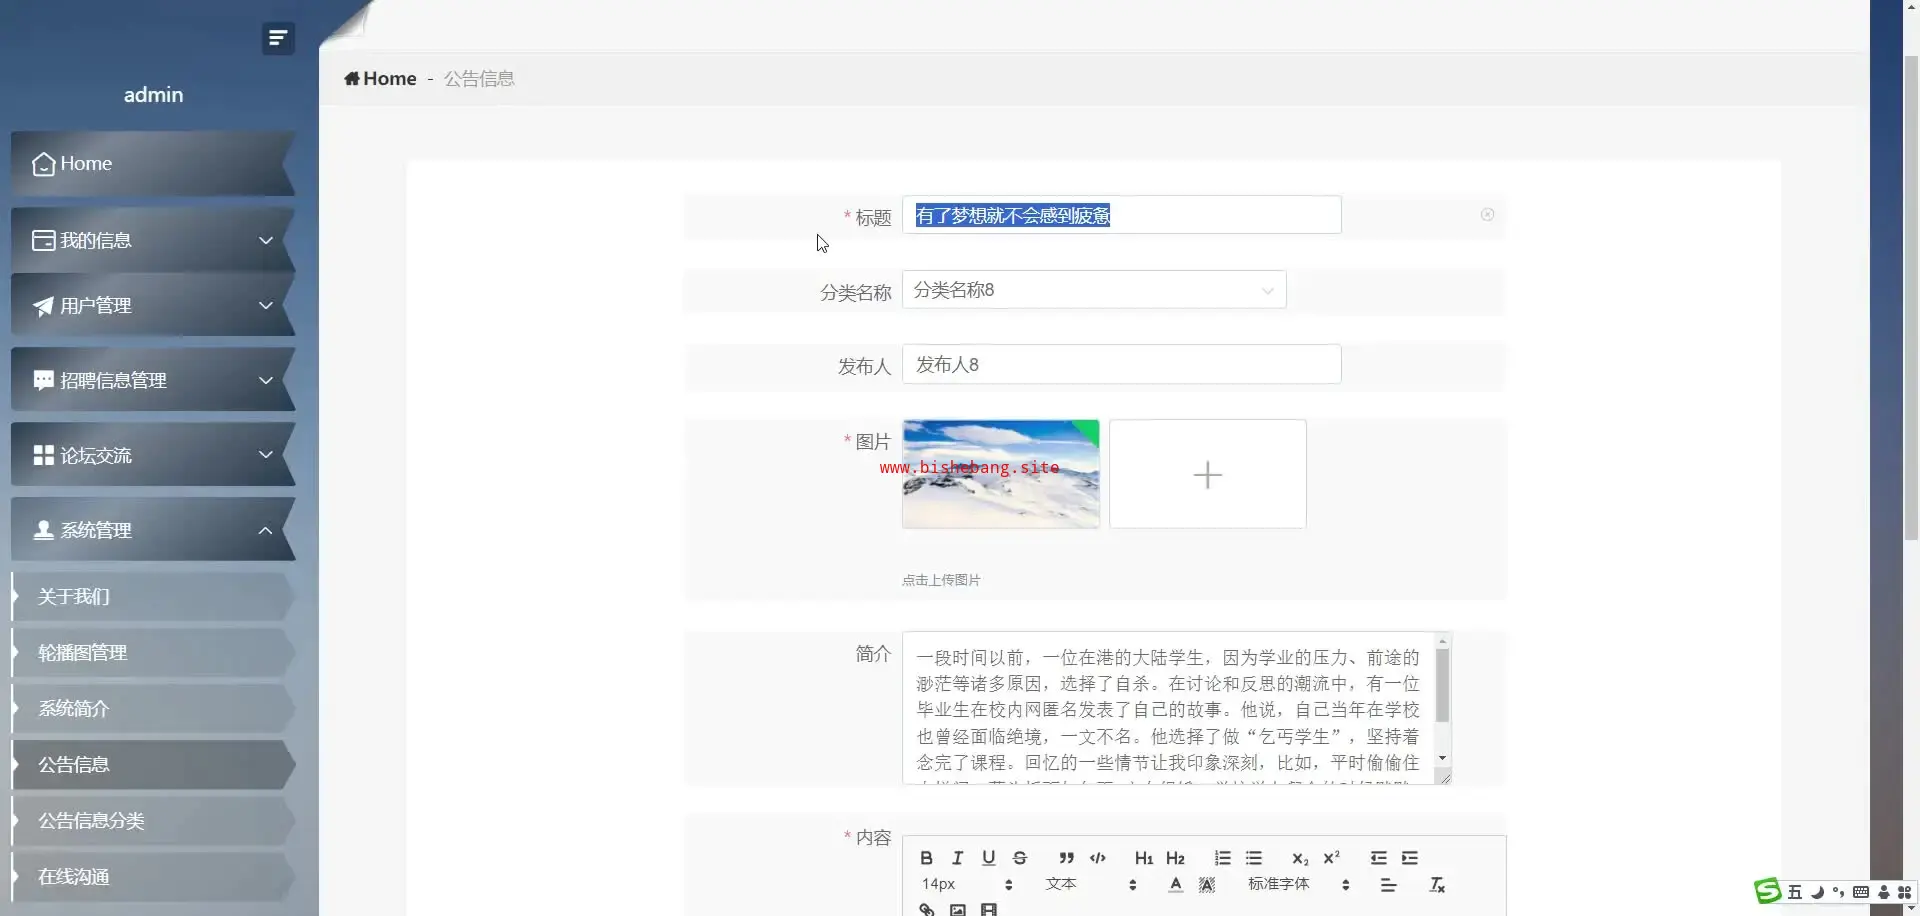Open 轮播图管理 in the sidebar
The image size is (1920, 916).
click(x=82, y=653)
